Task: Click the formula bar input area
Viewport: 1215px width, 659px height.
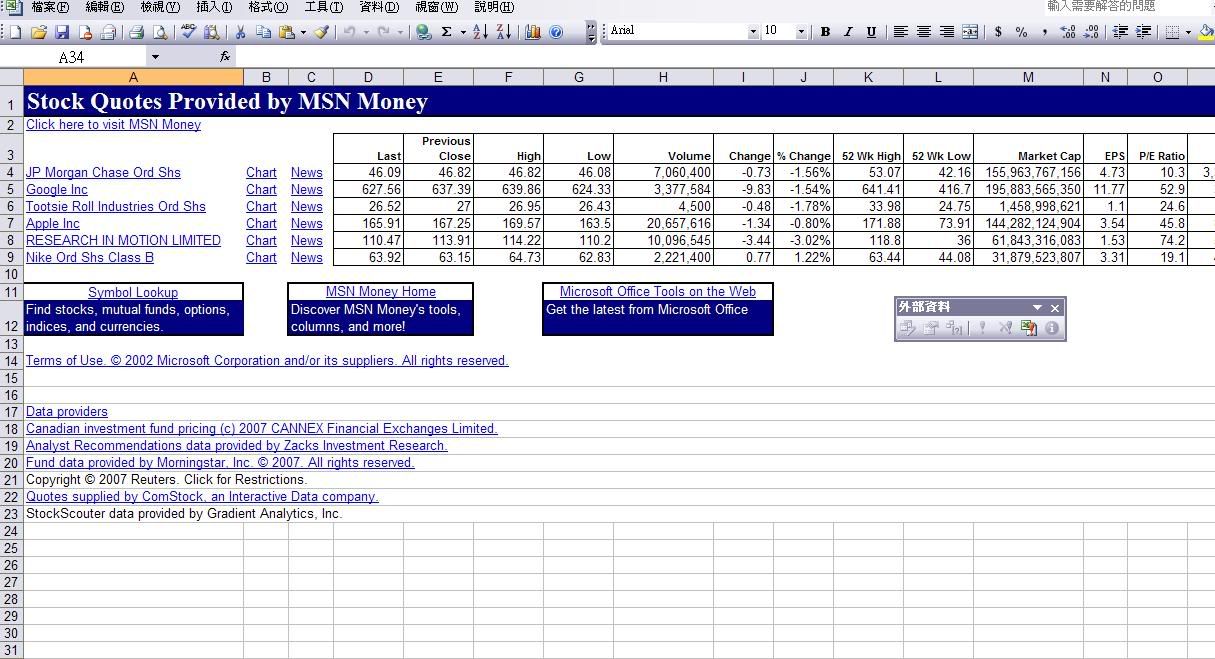Action: [x=725, y=57]
